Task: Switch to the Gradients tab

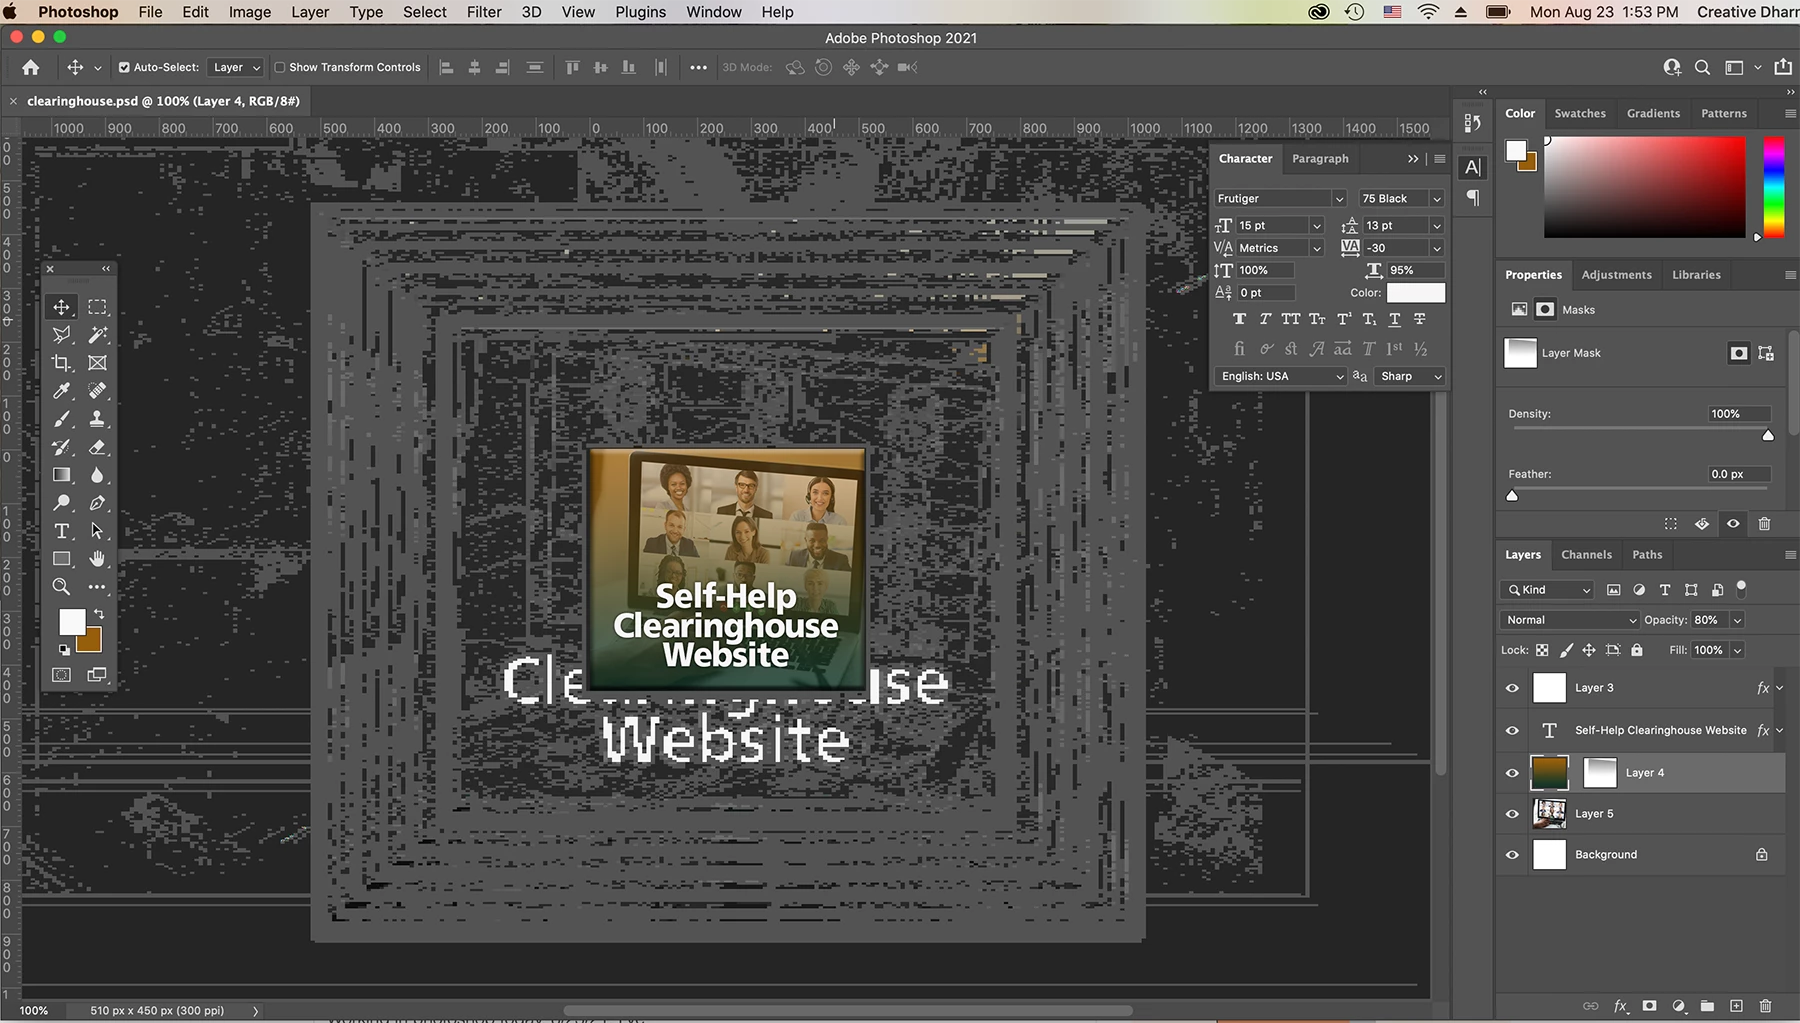Action: click(1653, 114)
